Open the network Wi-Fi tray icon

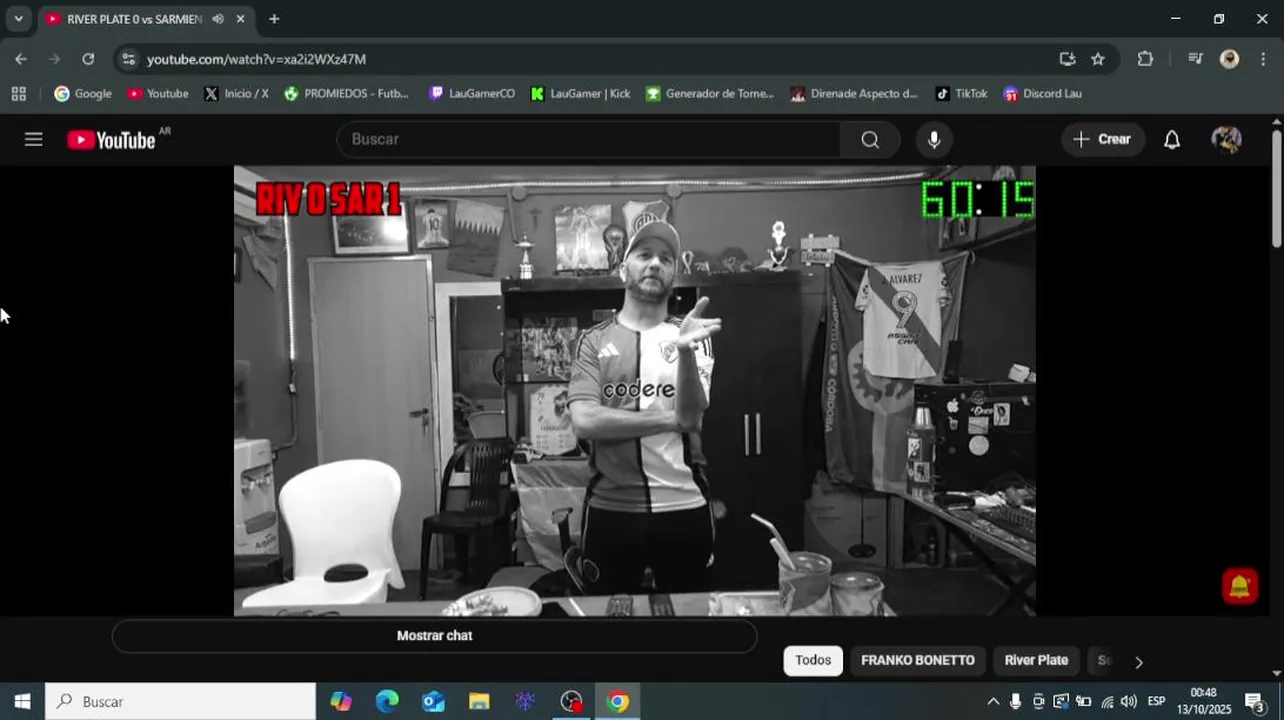click(1107, 702)
